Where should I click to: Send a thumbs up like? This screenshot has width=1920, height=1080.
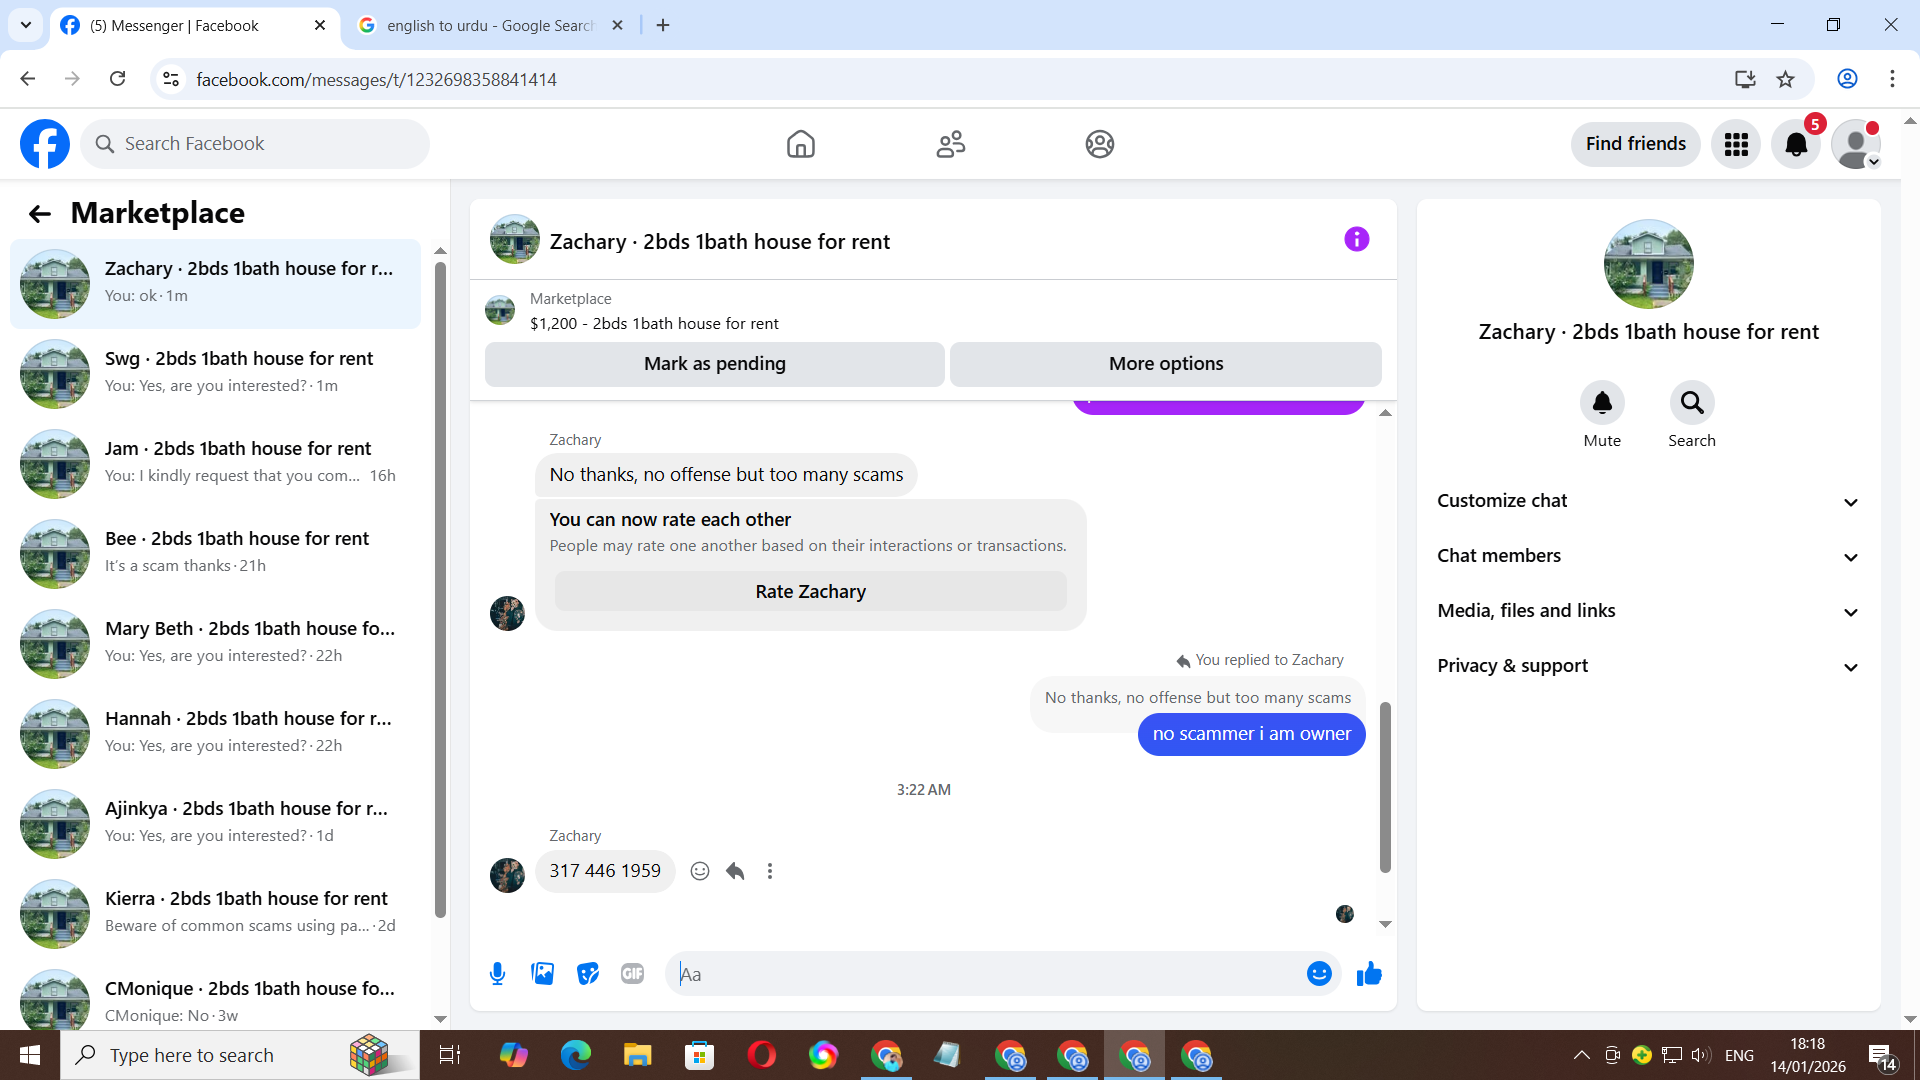click(x=1369, y=973)
